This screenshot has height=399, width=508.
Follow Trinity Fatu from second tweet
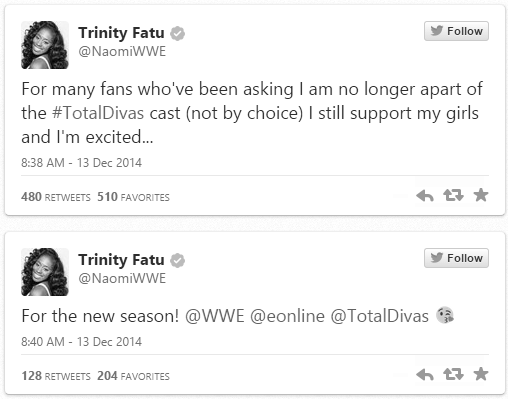[x=456, y=258]
